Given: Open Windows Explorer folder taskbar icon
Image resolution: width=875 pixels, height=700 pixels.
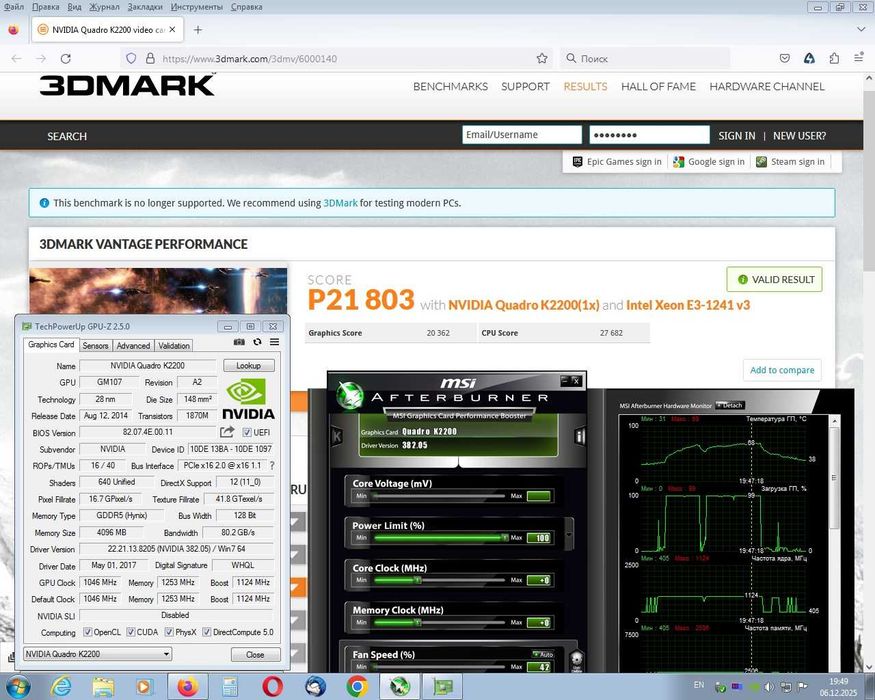Looking at the screenshot, I should click(103, 686).
